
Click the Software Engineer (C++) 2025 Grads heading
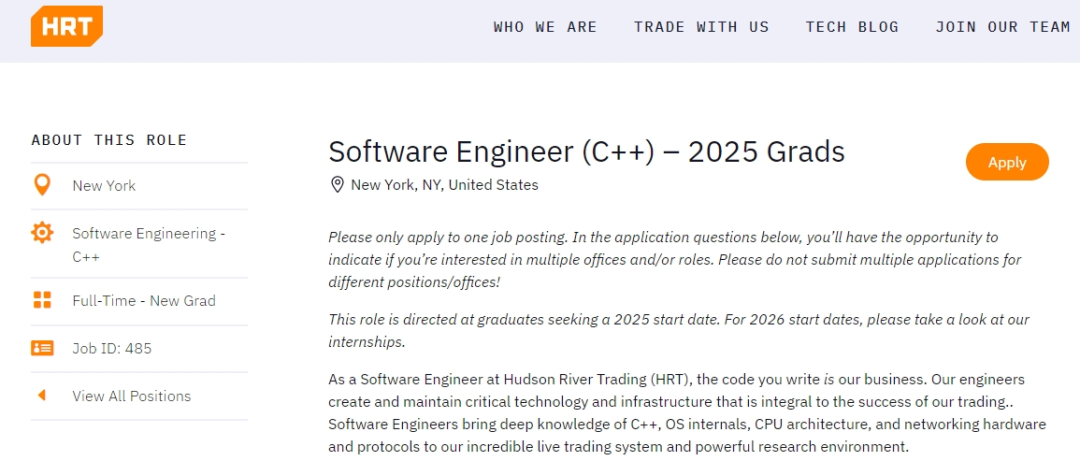(x=586, y=152)
